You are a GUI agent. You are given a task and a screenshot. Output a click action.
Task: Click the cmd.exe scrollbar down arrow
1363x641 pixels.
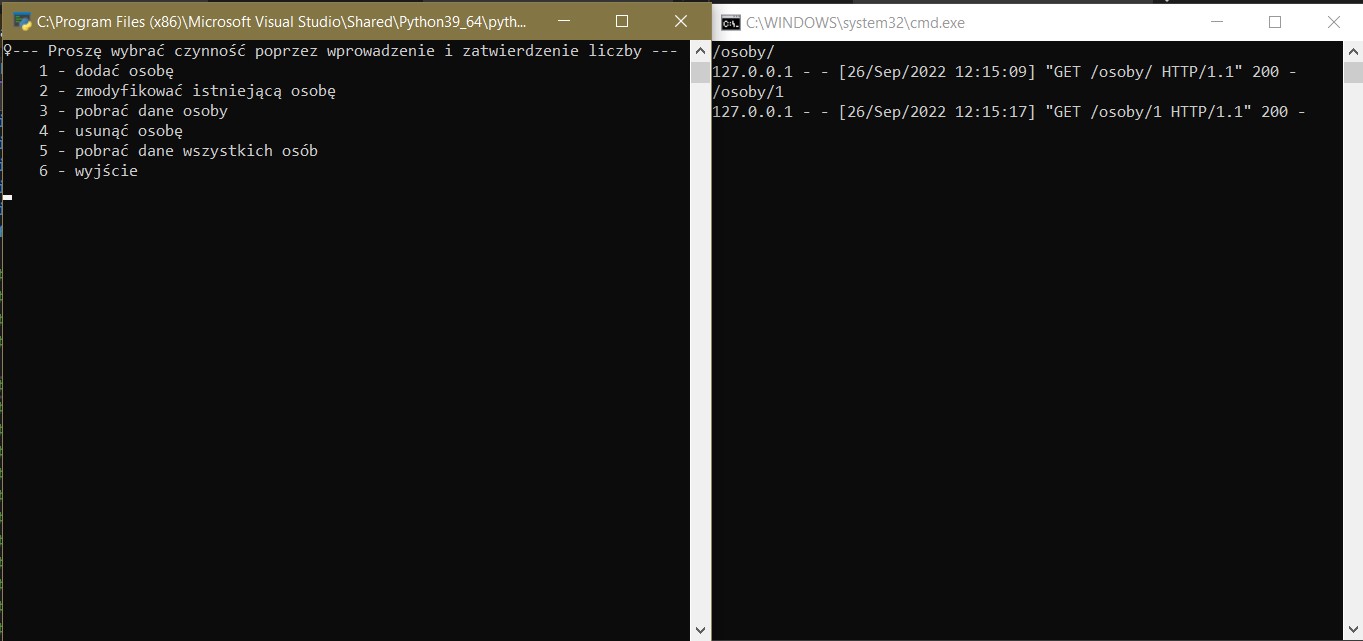click(1353, 631)
